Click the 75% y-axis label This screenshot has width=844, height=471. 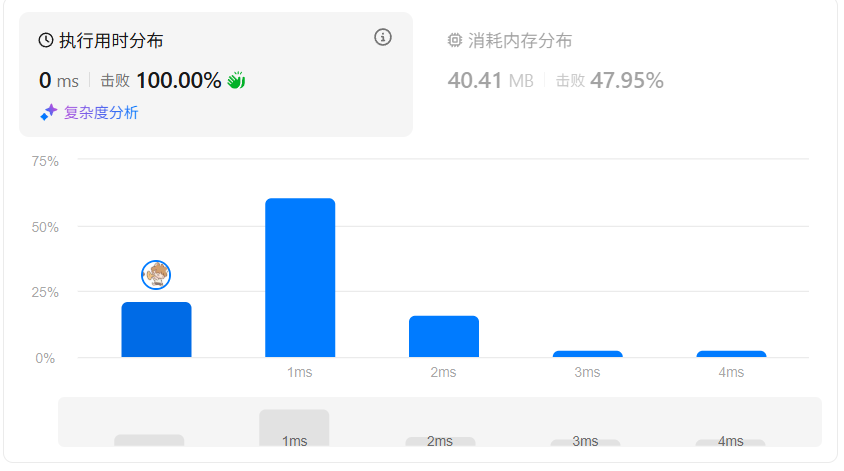click(45, 161)
